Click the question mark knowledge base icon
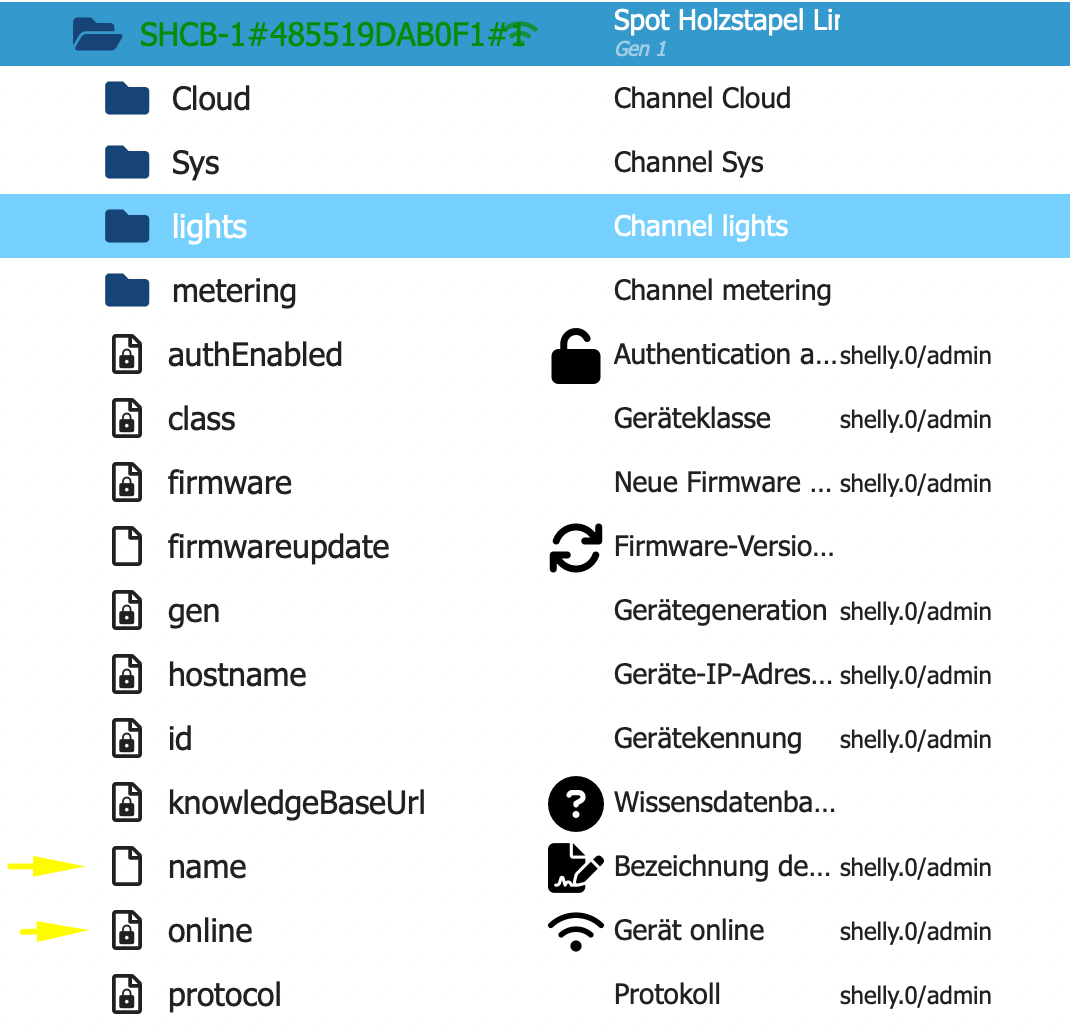The height and width of the screenshot is (1034, 1070). 576,804
